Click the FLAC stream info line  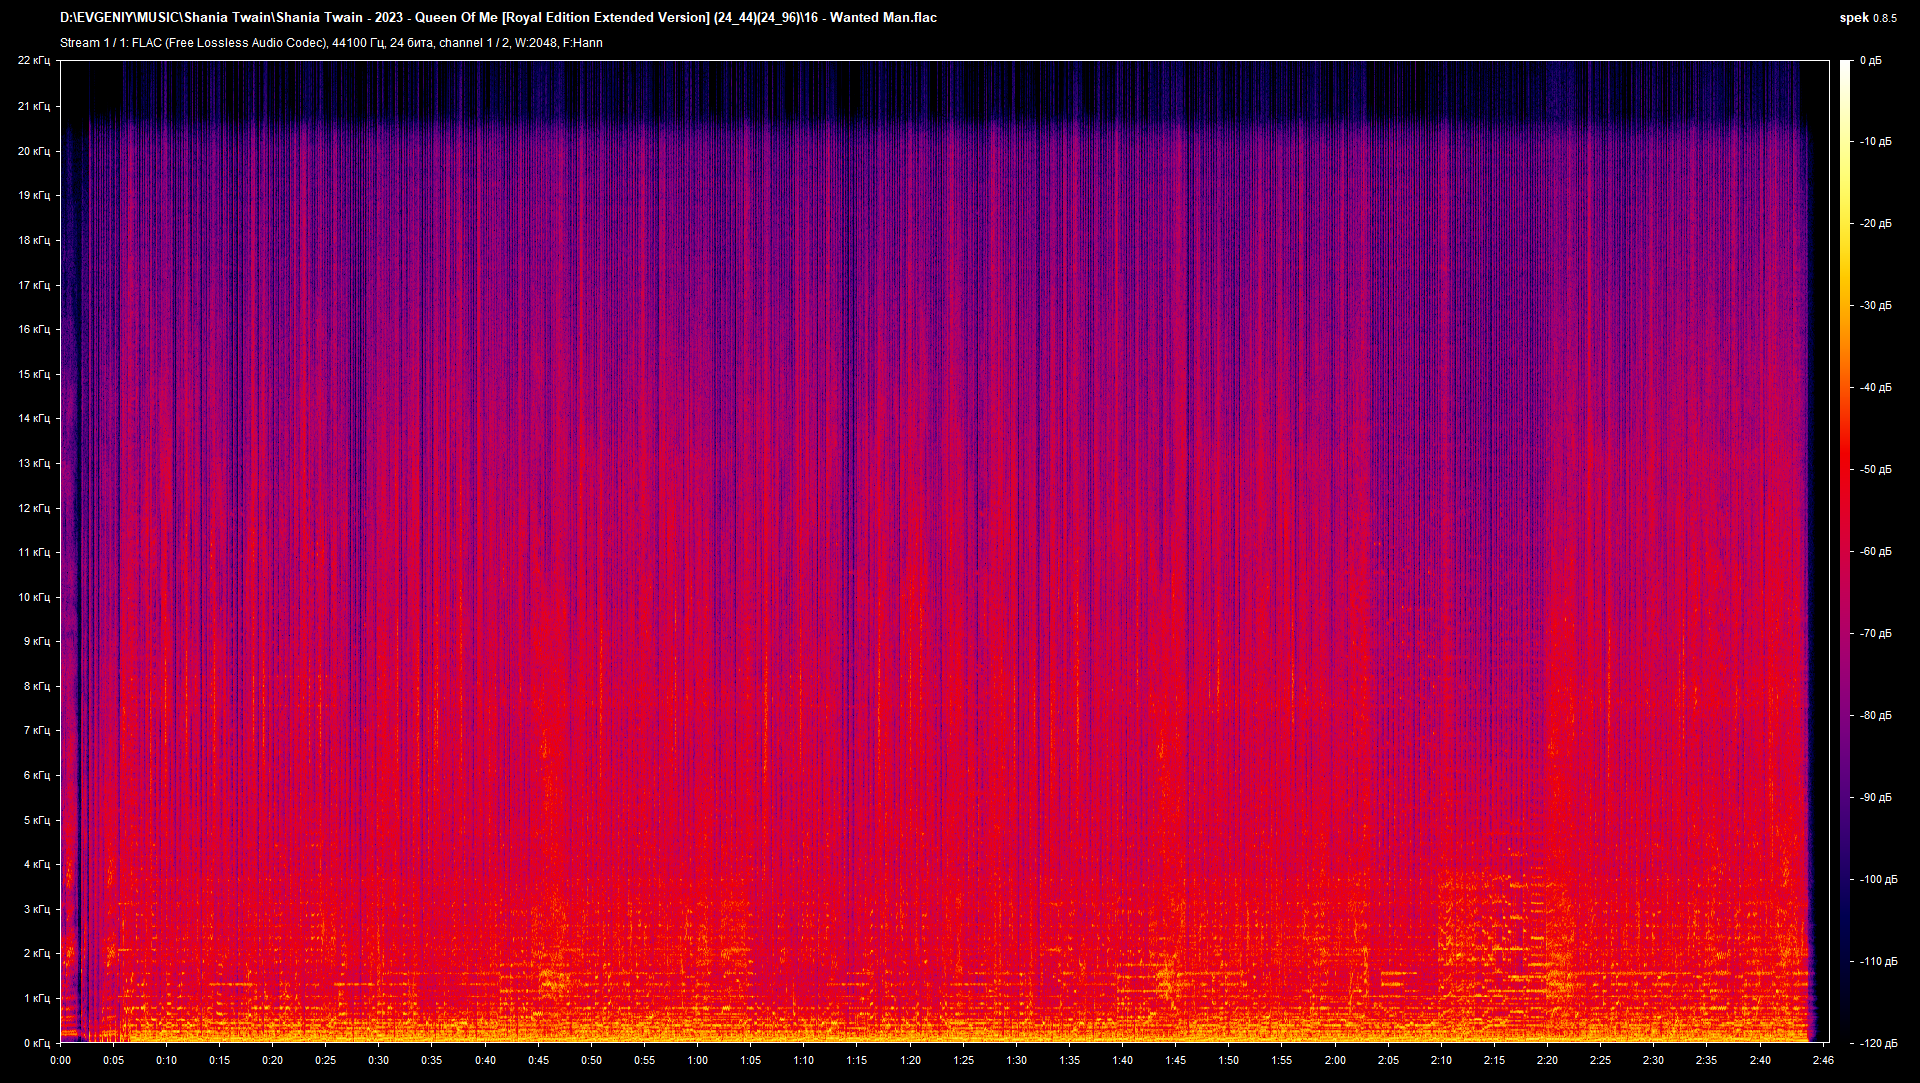[331, 43]
